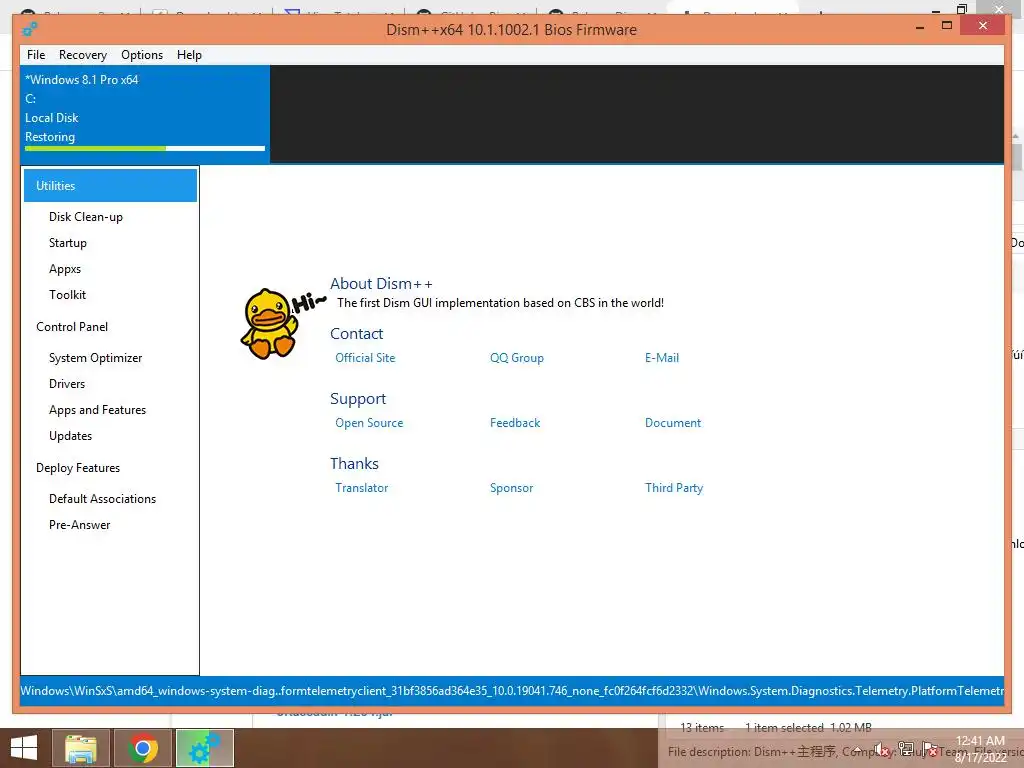Open the Updates page
Viewport: 1024px width, 768px height.
[70, 436]
